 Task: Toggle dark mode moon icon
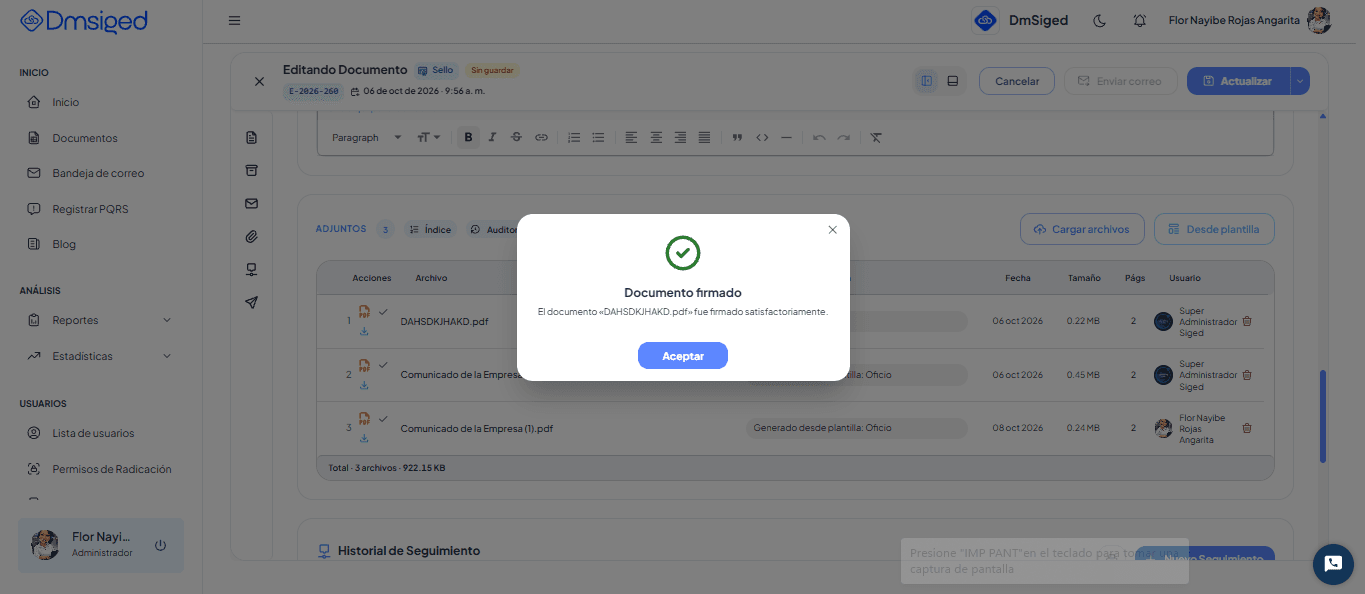coord(1100,20)
